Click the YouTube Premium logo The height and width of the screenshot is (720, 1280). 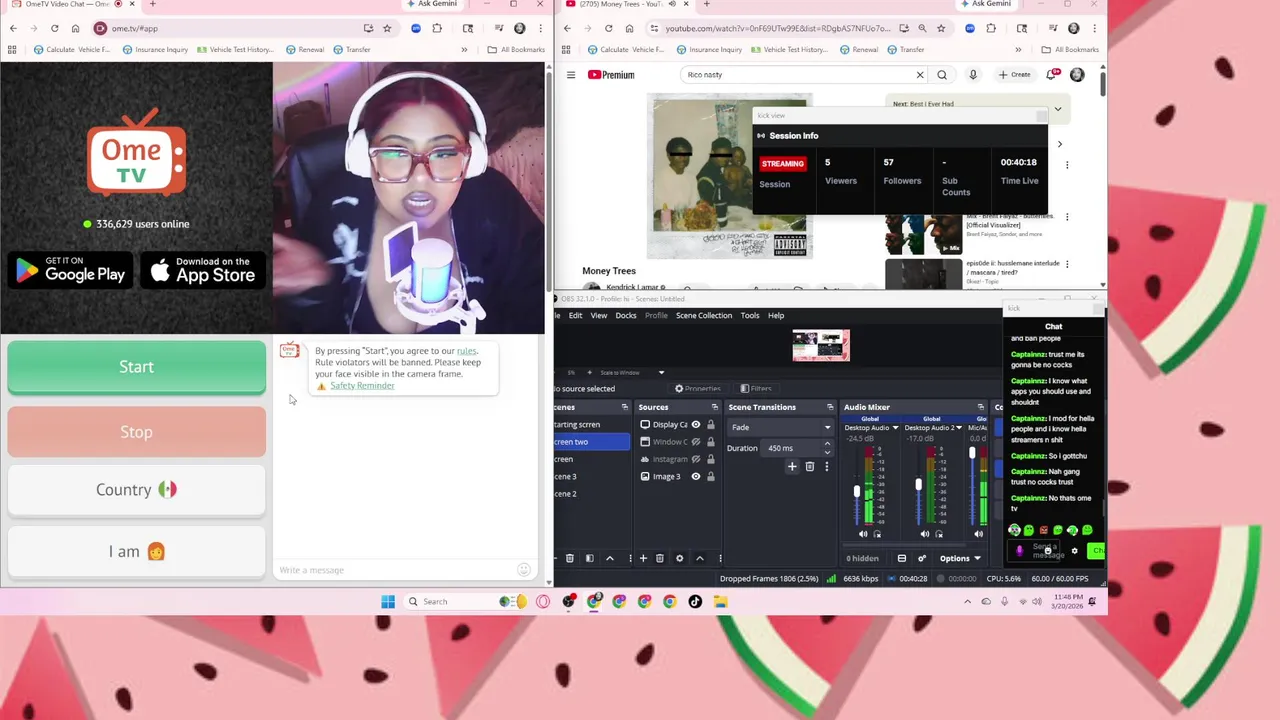pyautogui.click(x=611, y=75)
